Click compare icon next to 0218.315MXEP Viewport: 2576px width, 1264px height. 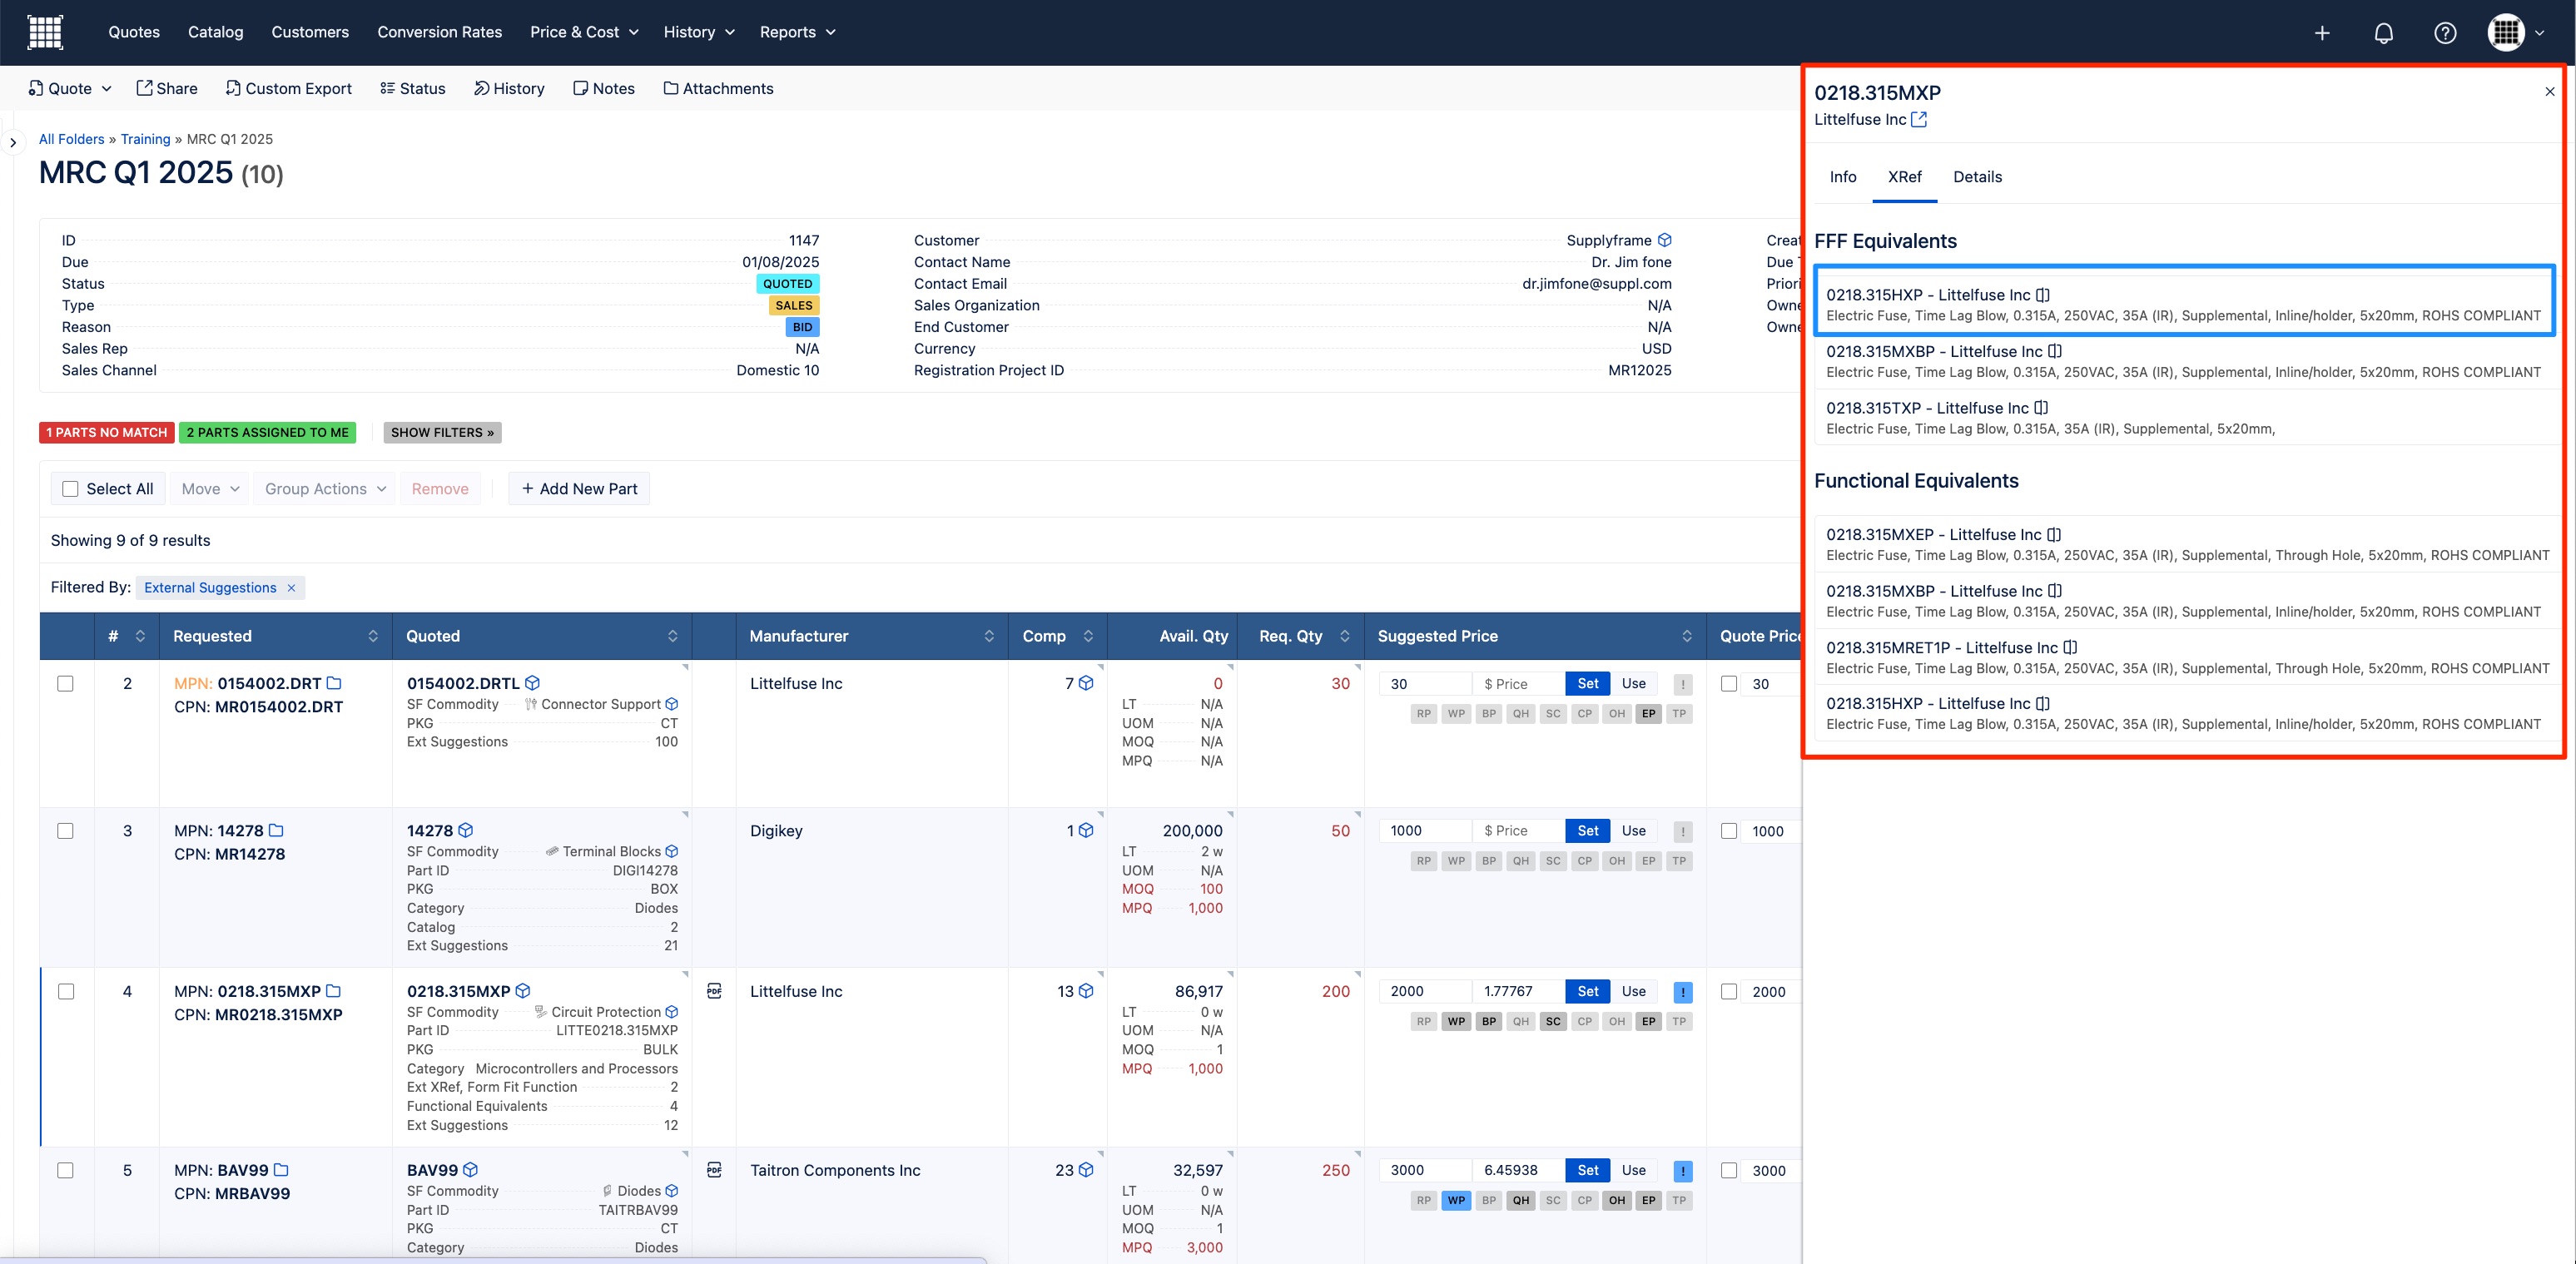point(2054,534)
